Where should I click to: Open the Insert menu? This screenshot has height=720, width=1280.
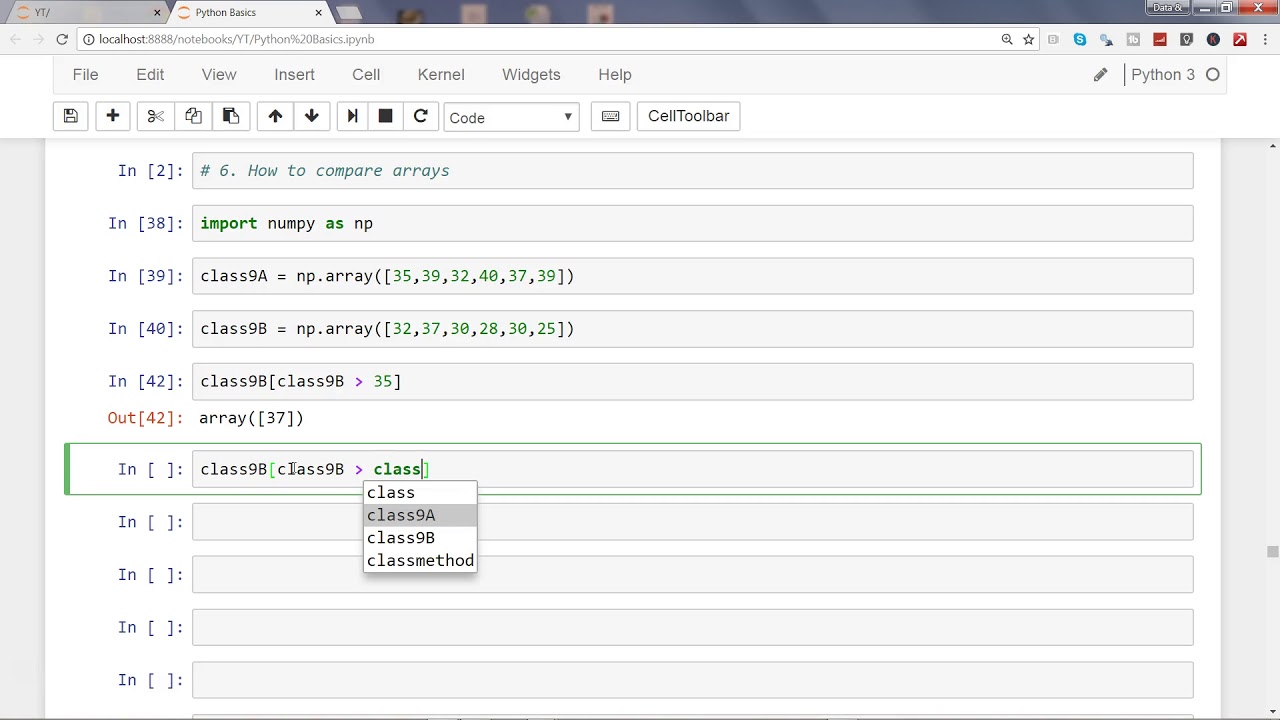pos(294,74)
